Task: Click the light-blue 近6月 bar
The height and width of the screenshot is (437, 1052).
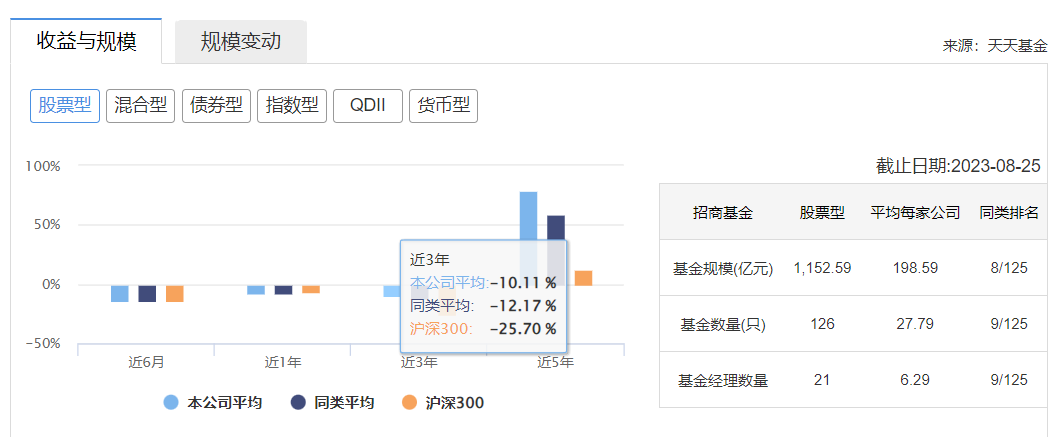Action: [x=120, y=293]
